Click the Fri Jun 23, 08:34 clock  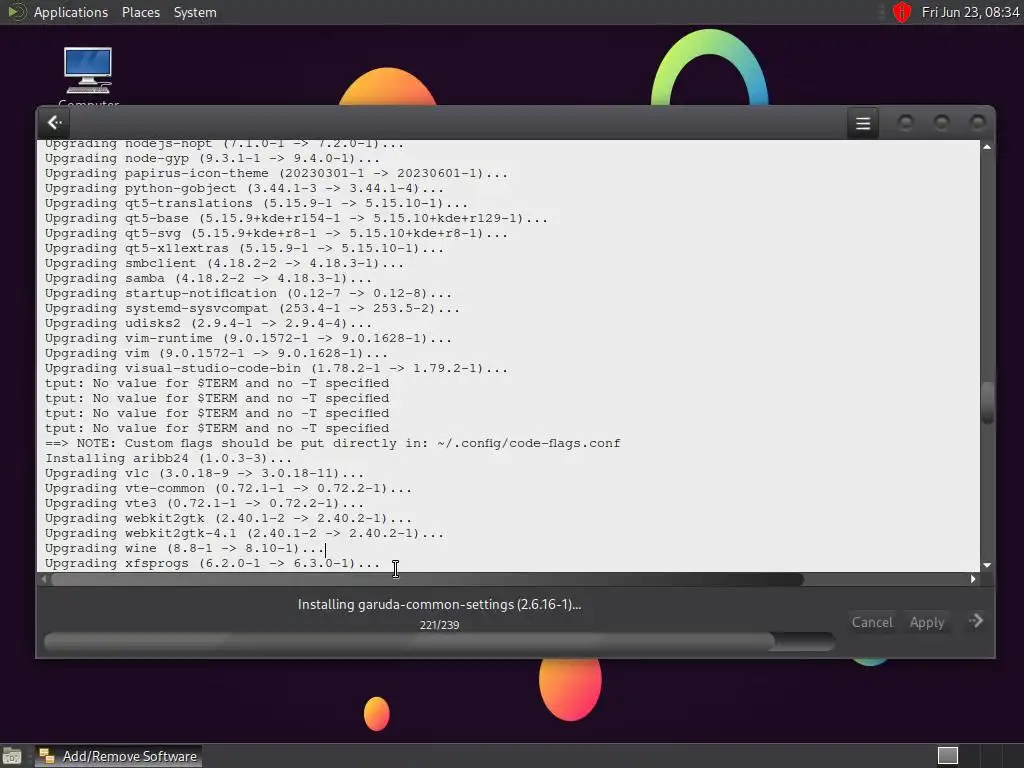tap(970, 12)
